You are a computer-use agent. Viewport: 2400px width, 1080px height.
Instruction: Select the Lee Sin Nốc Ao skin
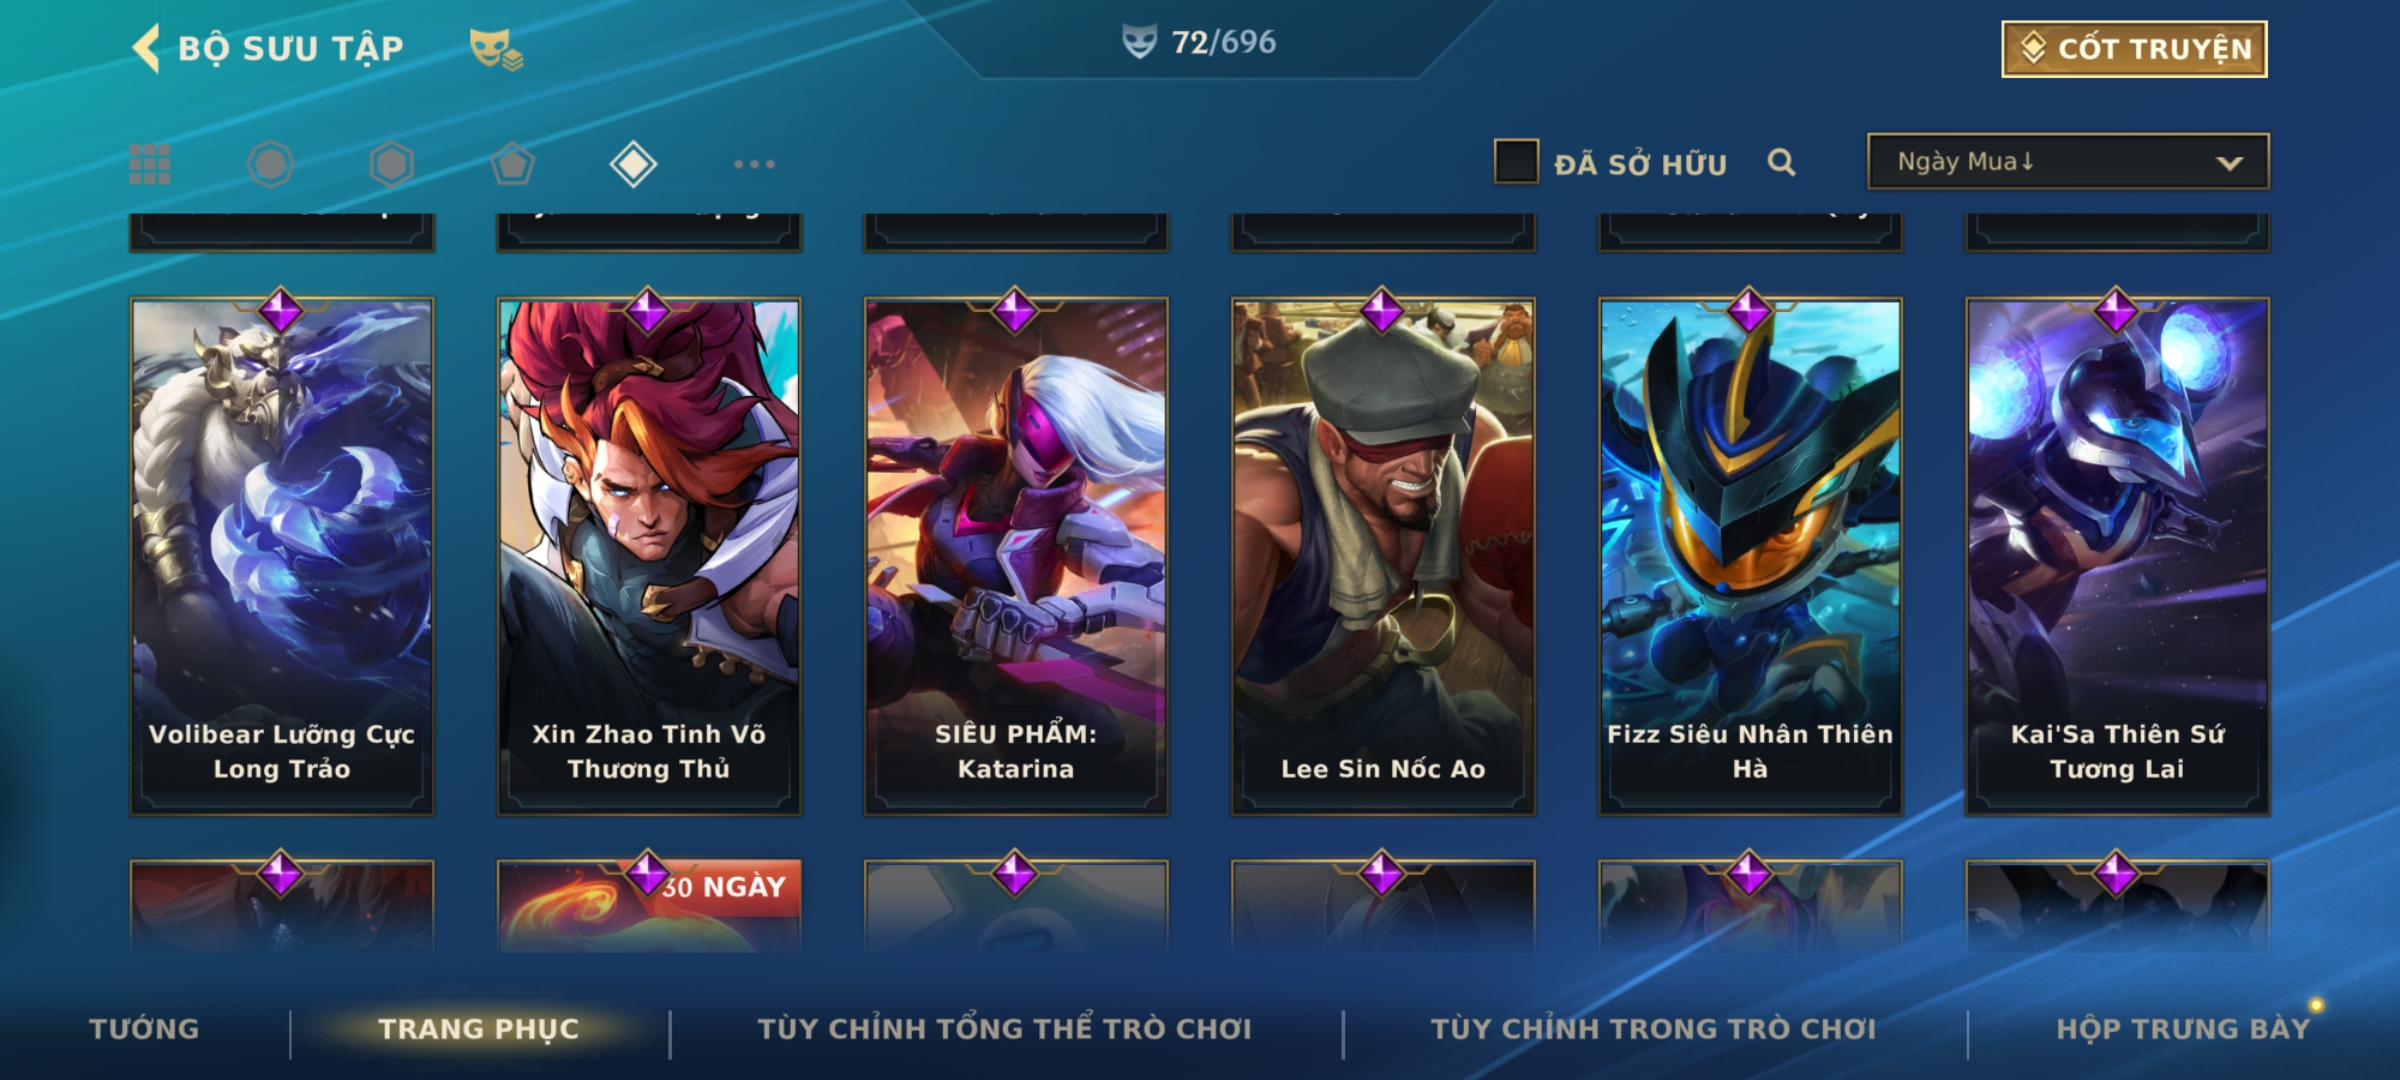1383,556
